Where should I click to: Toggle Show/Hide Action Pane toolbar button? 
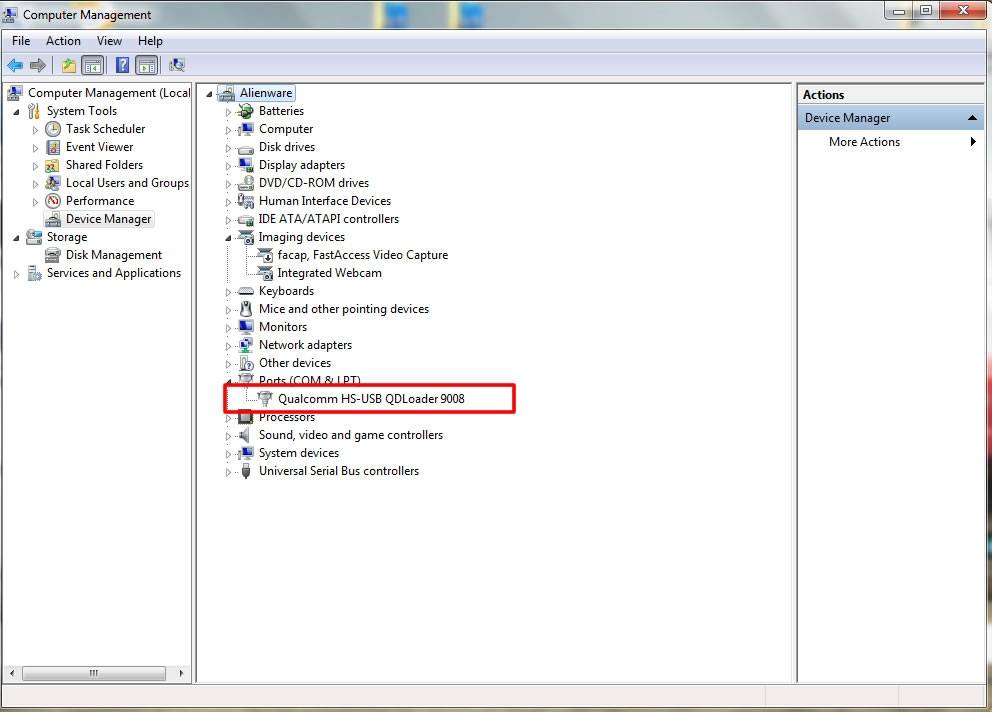(x=147, y=66)
